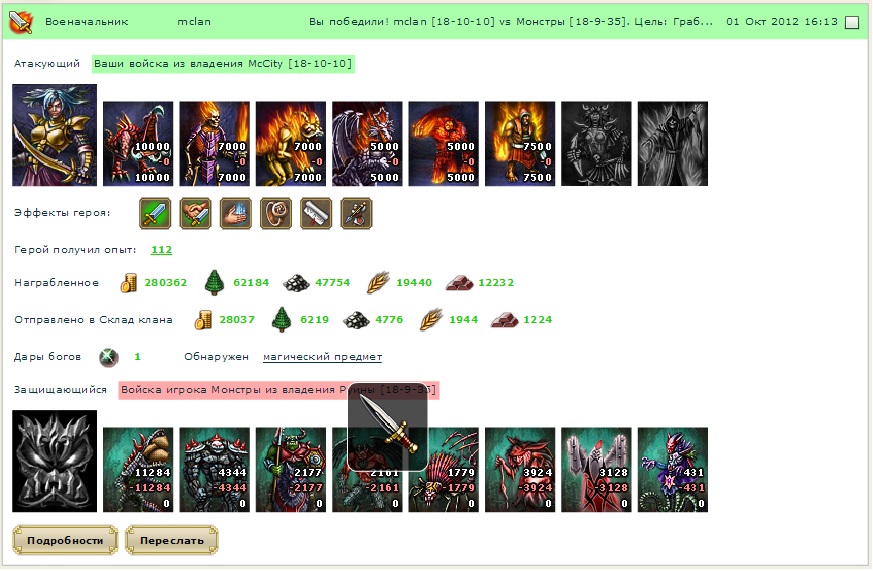Screen dimensions: 873x571
Task: Click the defender unit with 3128 troops
Action: 596,470
